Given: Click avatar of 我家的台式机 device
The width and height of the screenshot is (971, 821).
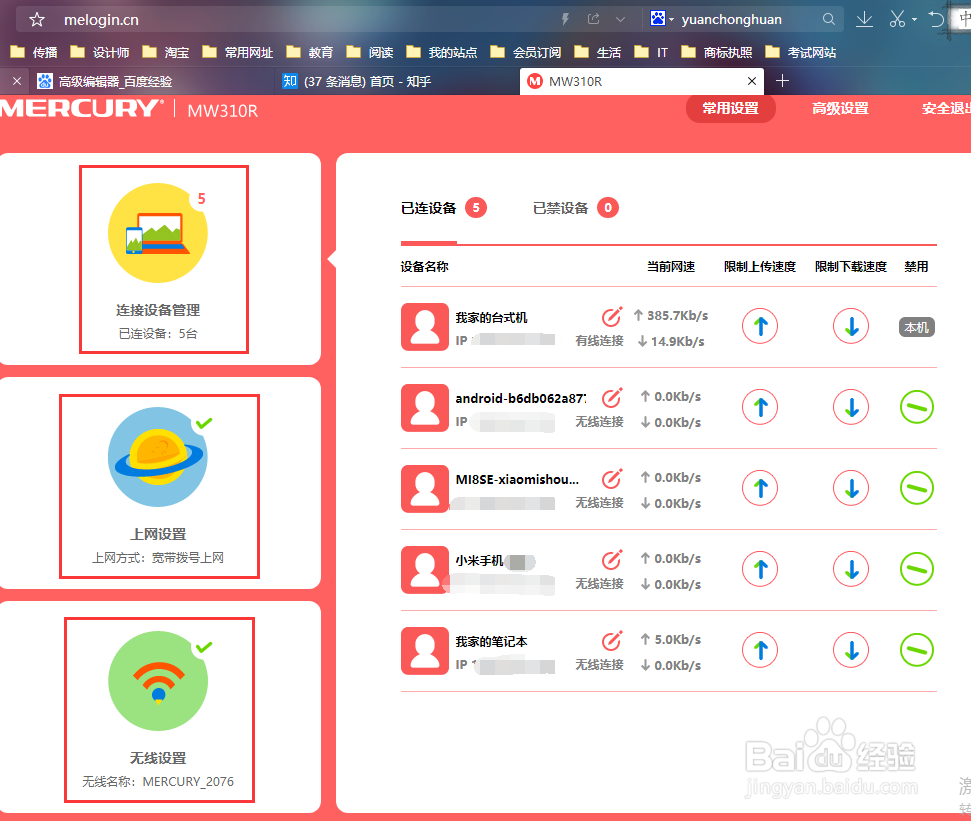Looking at the screenshot, I should tap(425, 327).
